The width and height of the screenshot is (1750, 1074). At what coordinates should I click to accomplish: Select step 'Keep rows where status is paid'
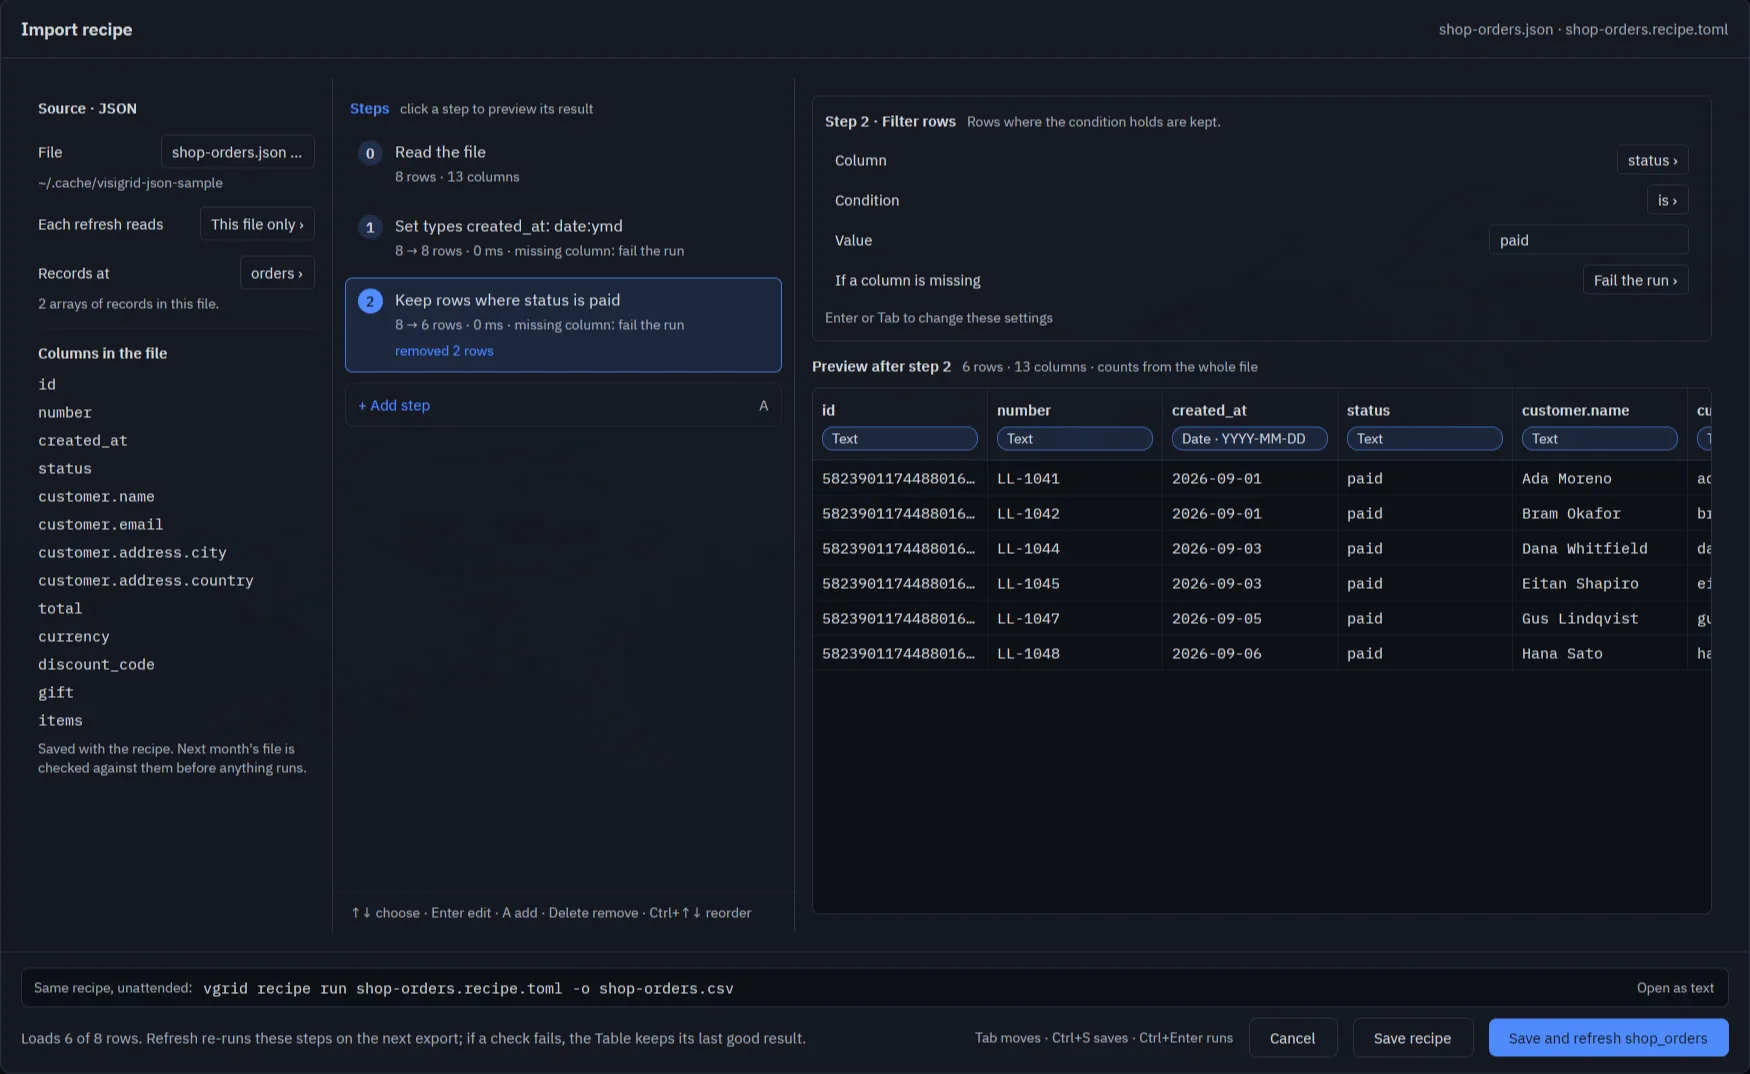coord(563,325)
